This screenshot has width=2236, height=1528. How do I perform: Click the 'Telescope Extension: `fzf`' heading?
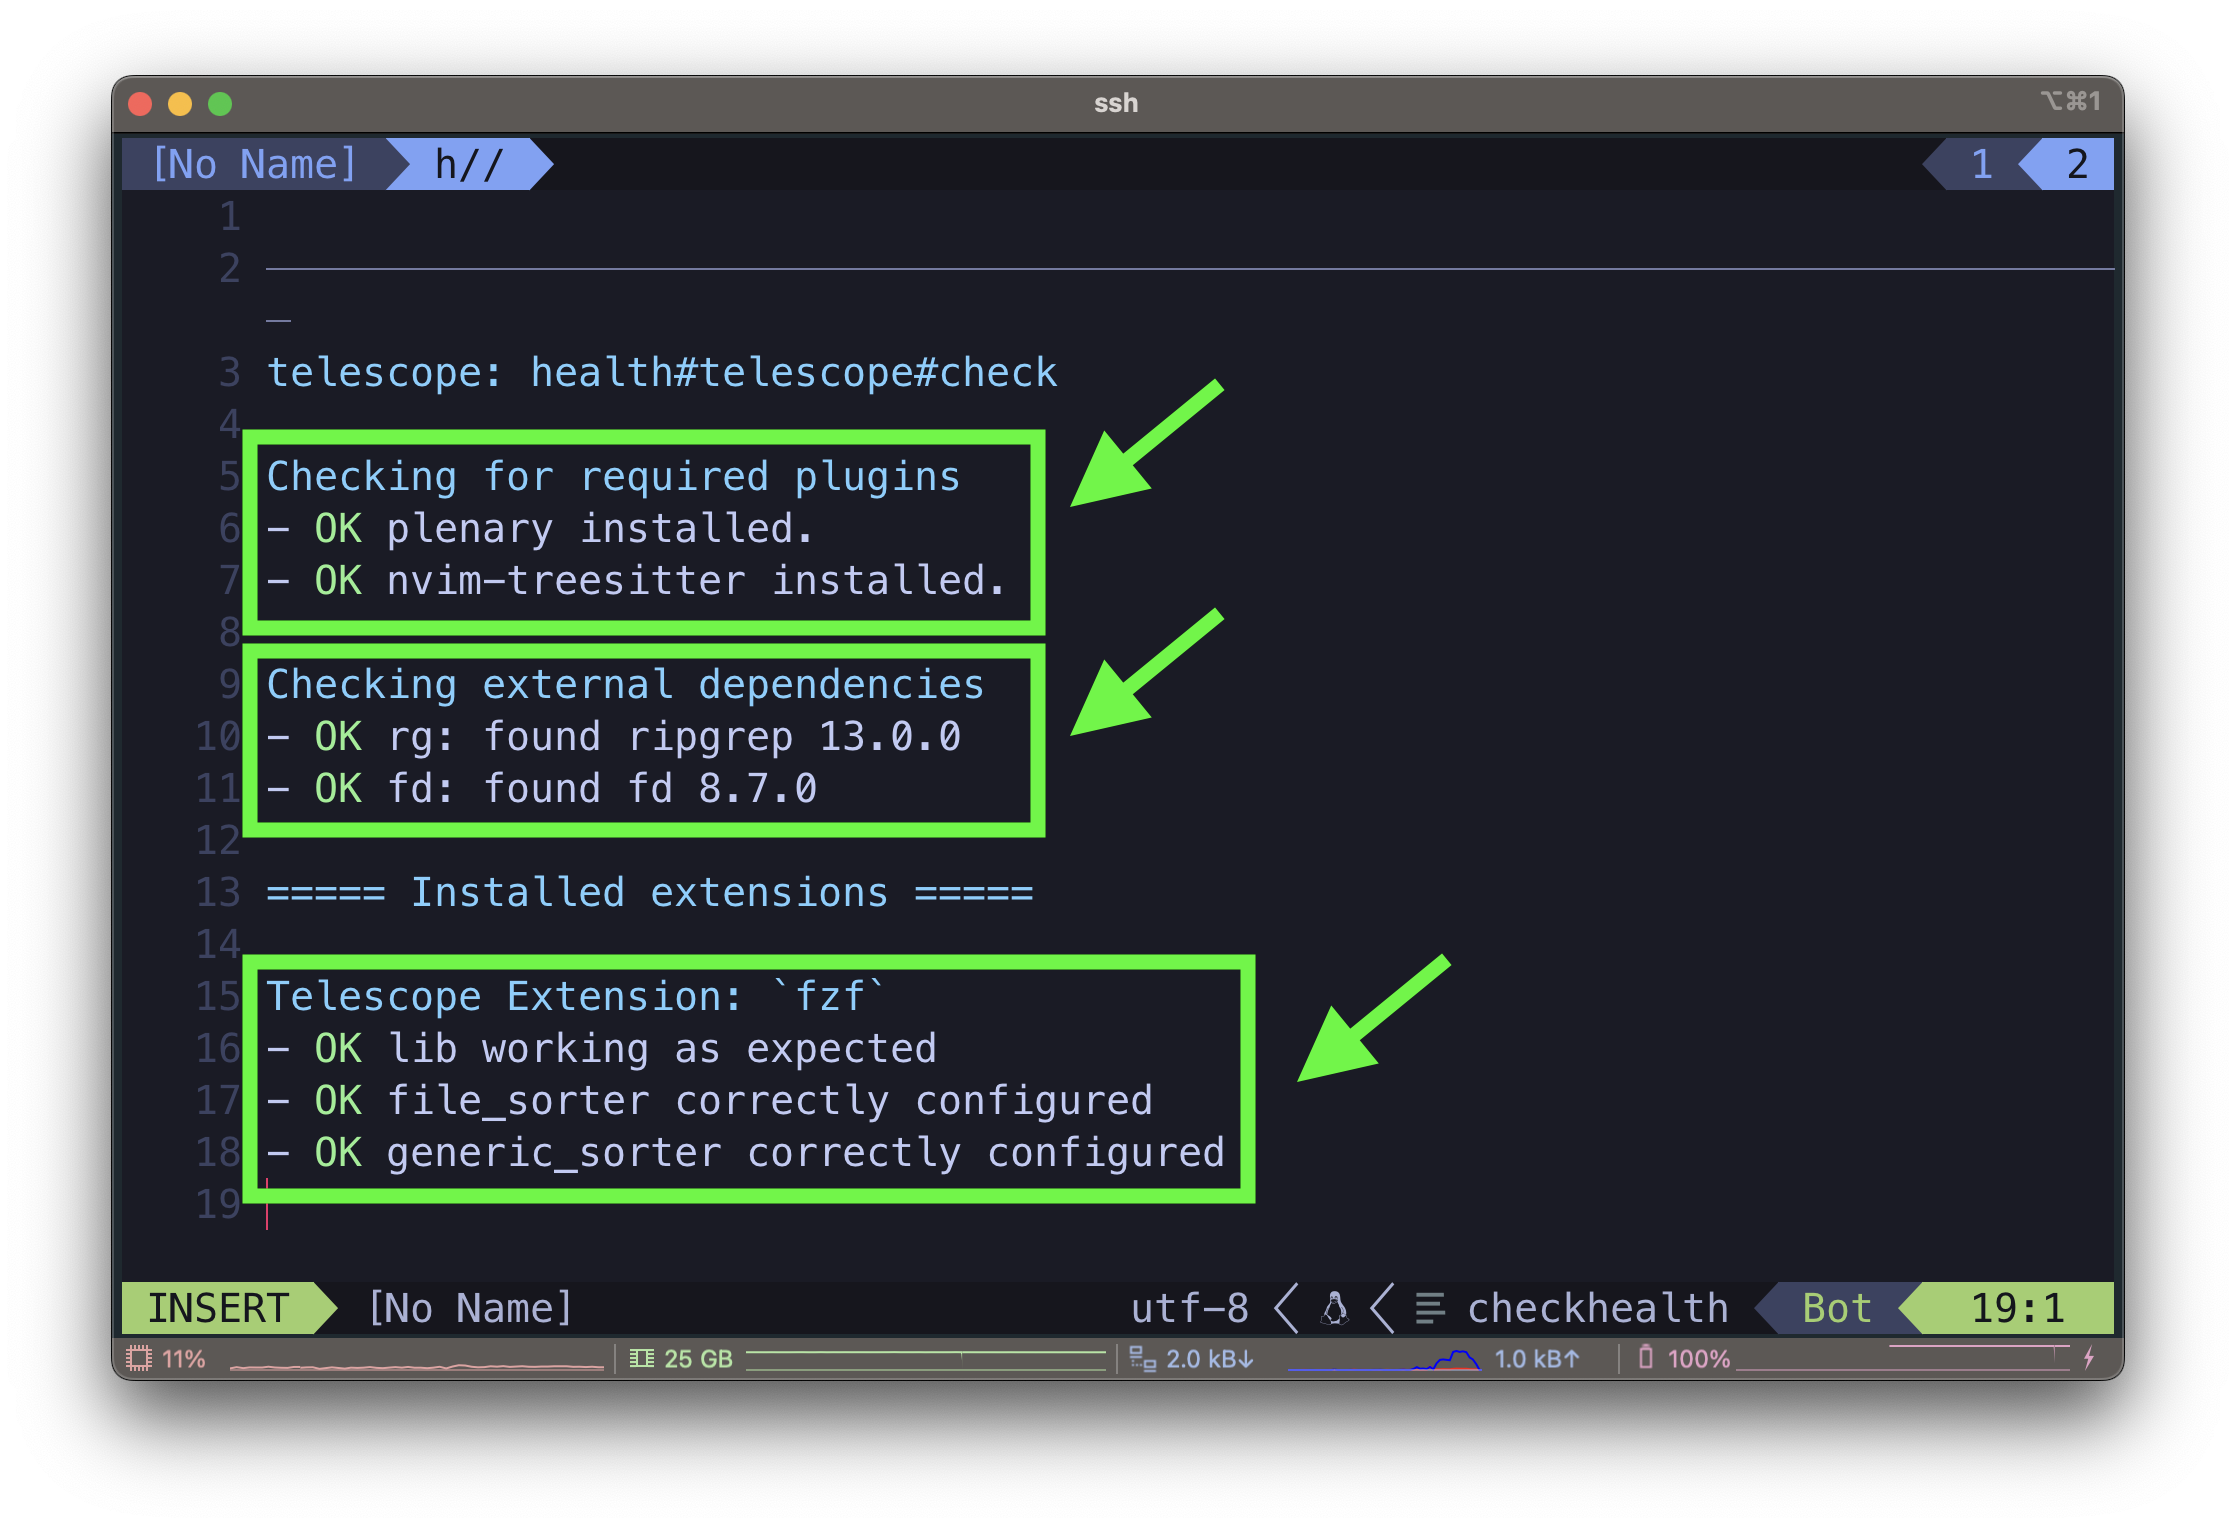(576, 997)
